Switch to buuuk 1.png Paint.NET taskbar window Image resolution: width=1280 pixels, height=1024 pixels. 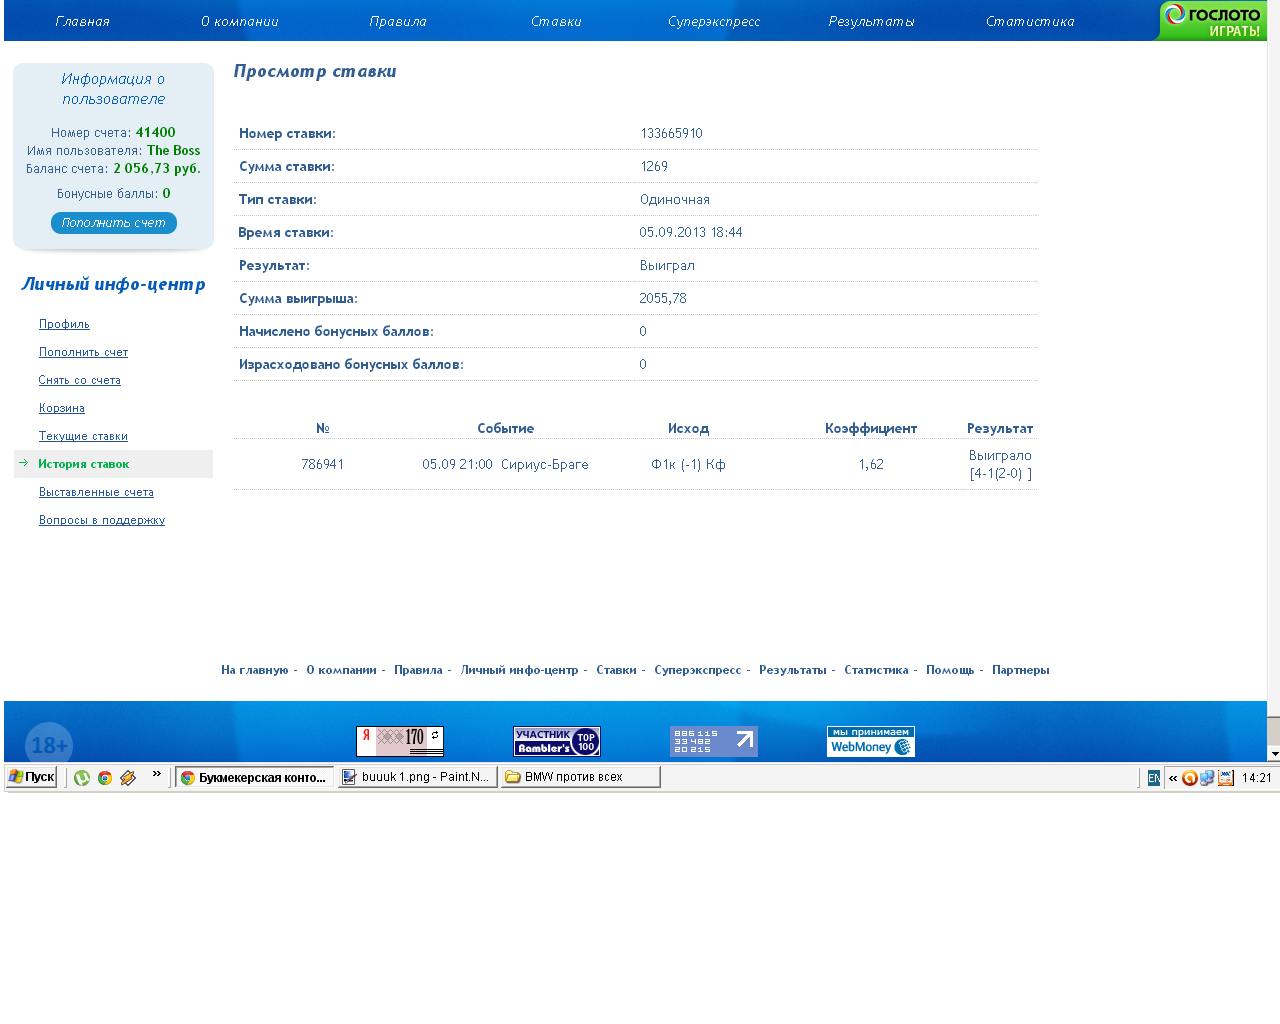coord(418,777)
